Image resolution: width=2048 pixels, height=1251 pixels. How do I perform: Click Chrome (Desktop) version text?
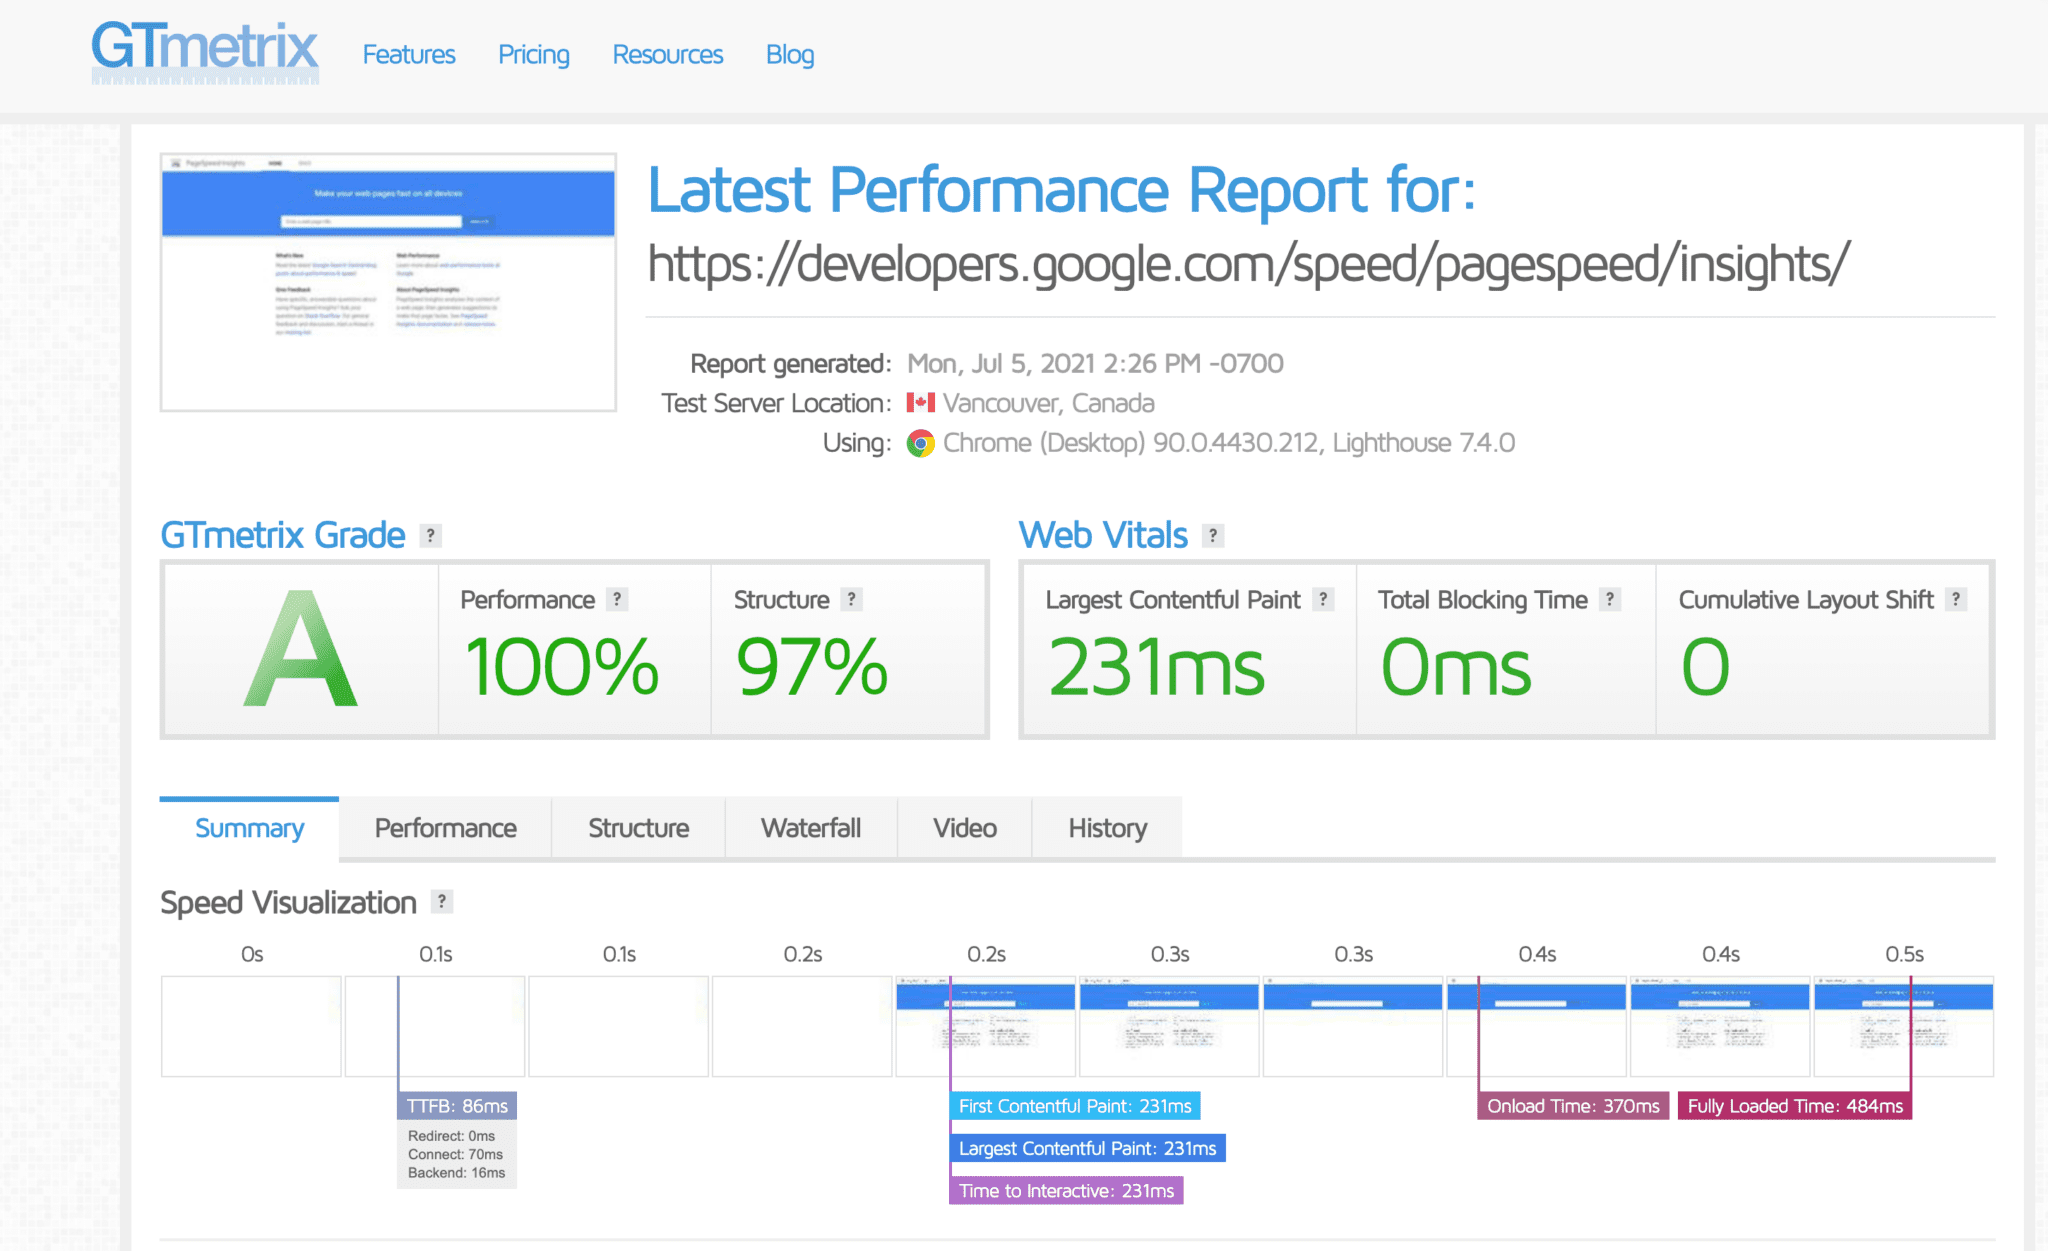(1229, 443)
